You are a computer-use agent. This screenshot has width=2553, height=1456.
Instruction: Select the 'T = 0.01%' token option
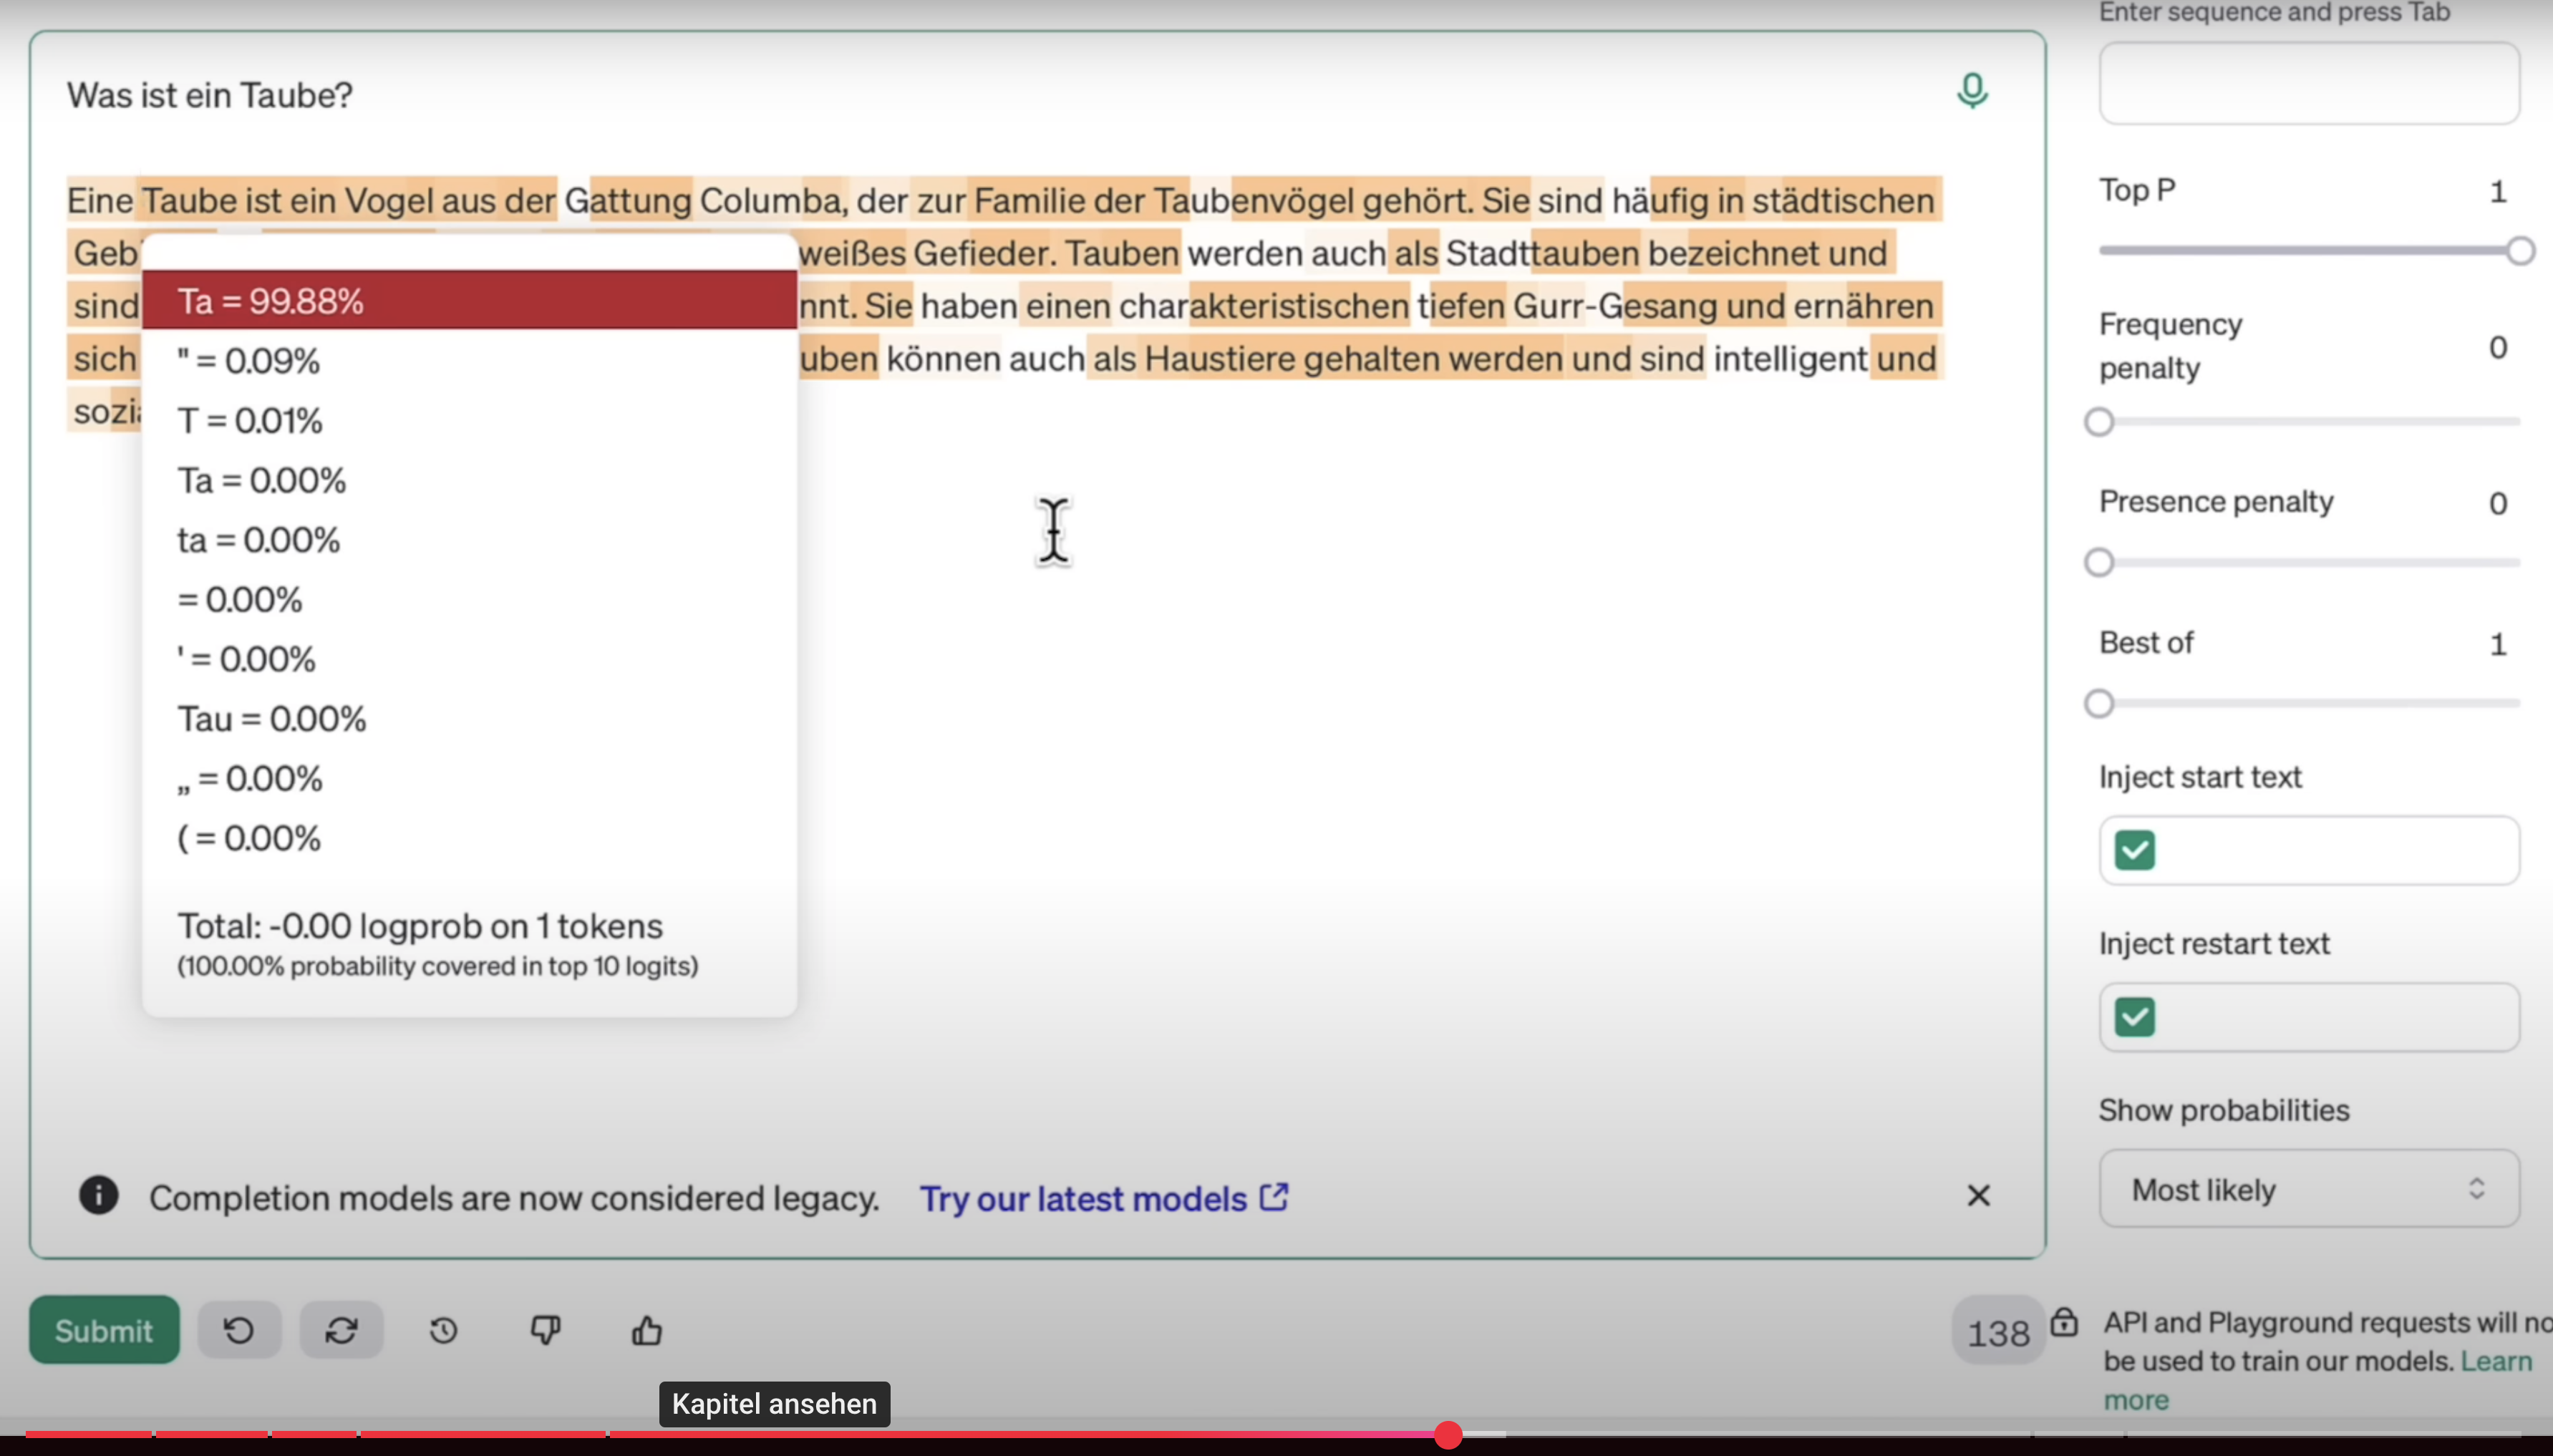(x=250, y=421)
